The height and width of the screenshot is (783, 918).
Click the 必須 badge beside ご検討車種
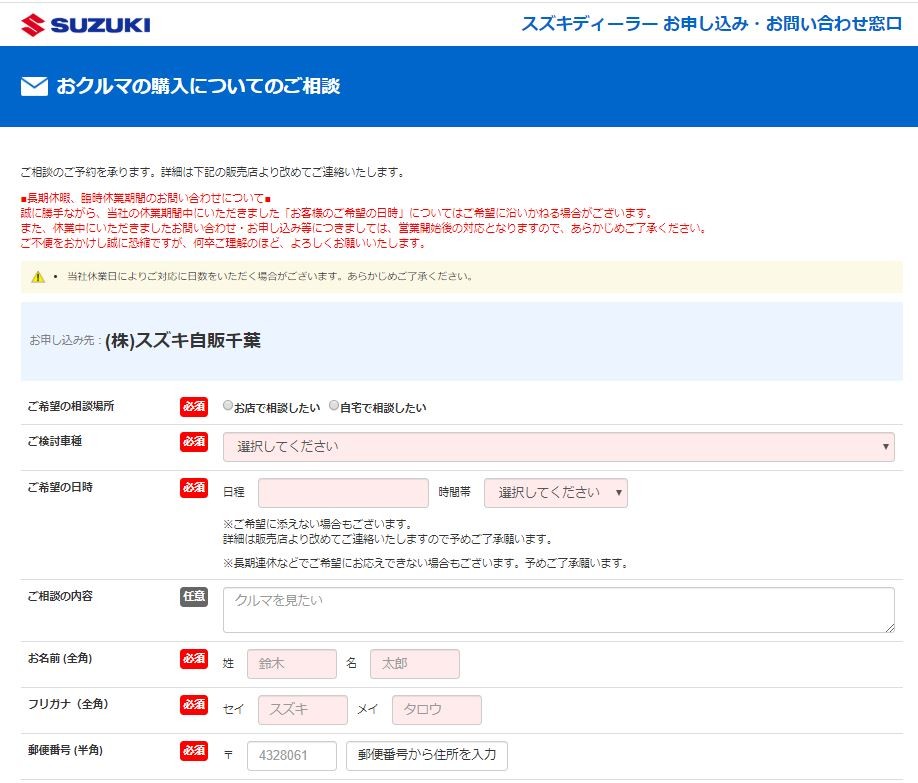(194, 442)
